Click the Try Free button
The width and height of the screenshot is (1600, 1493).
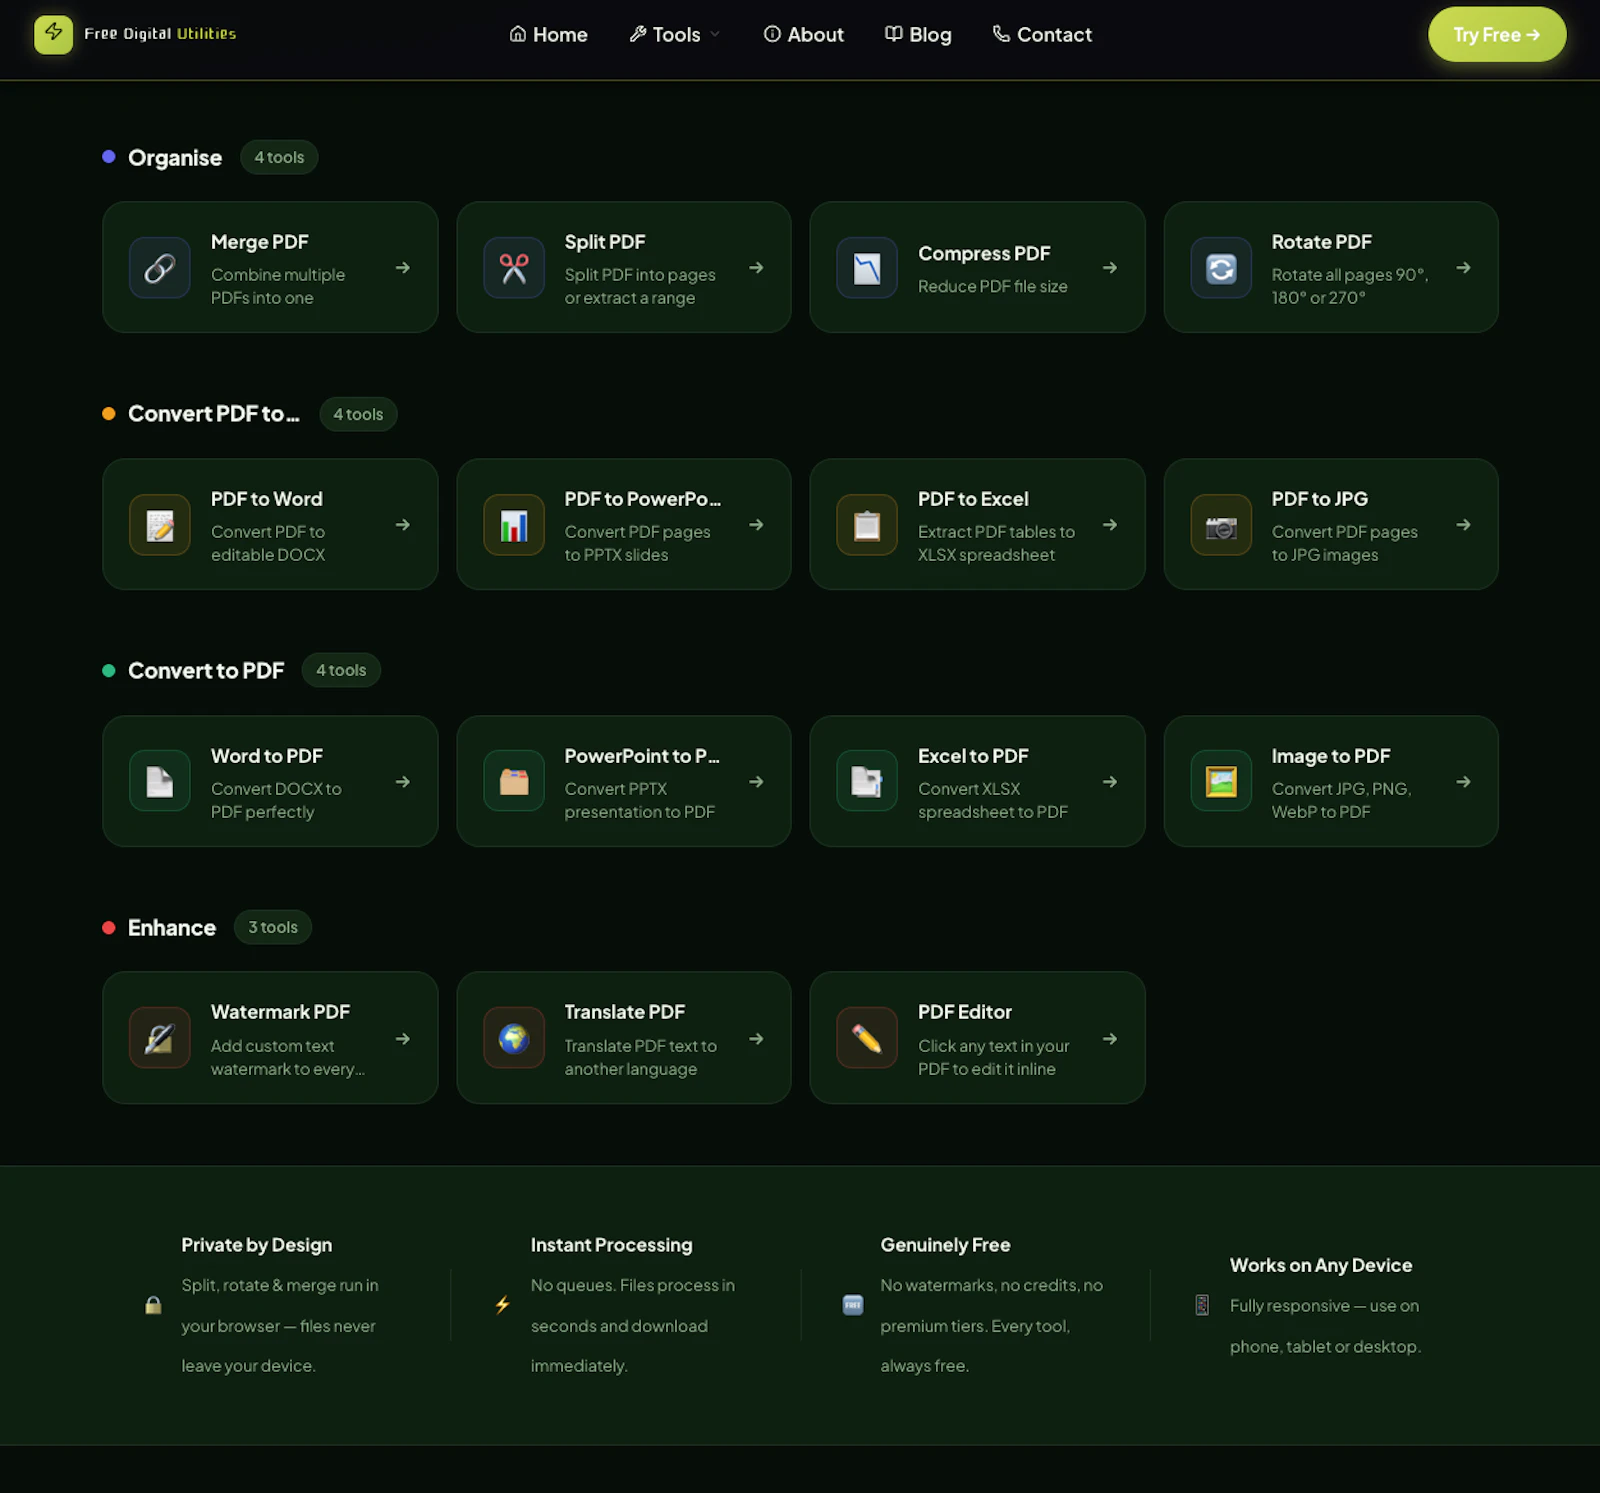(x=1497, y=35)
